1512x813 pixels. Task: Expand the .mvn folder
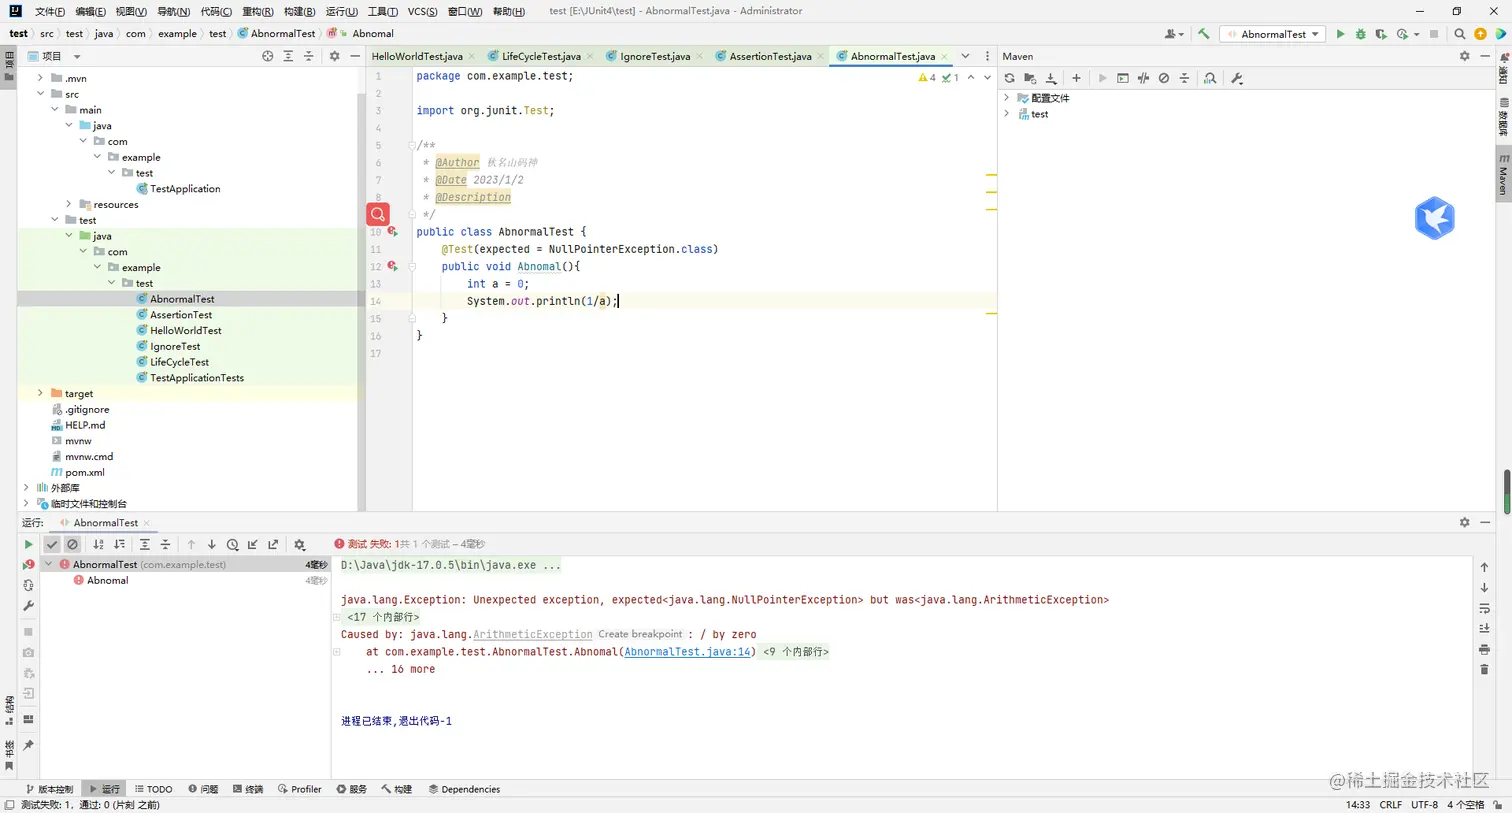click(x=40, y=78)
